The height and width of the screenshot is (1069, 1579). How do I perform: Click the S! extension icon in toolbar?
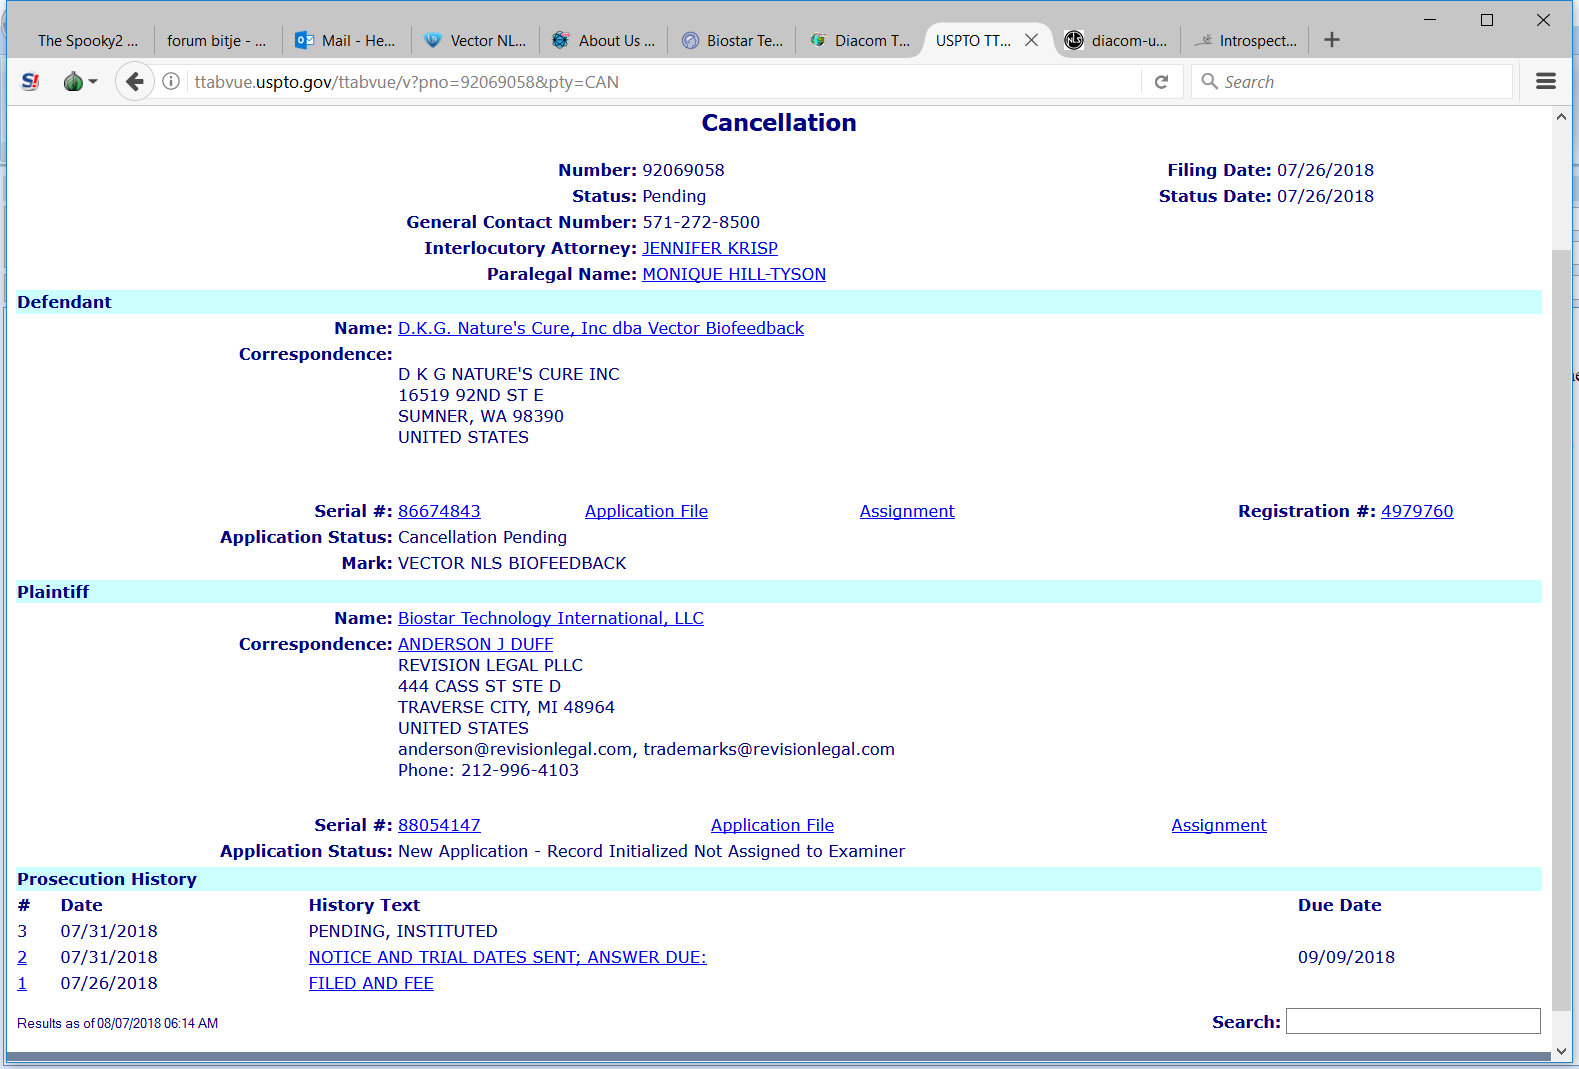coord(30,82)
